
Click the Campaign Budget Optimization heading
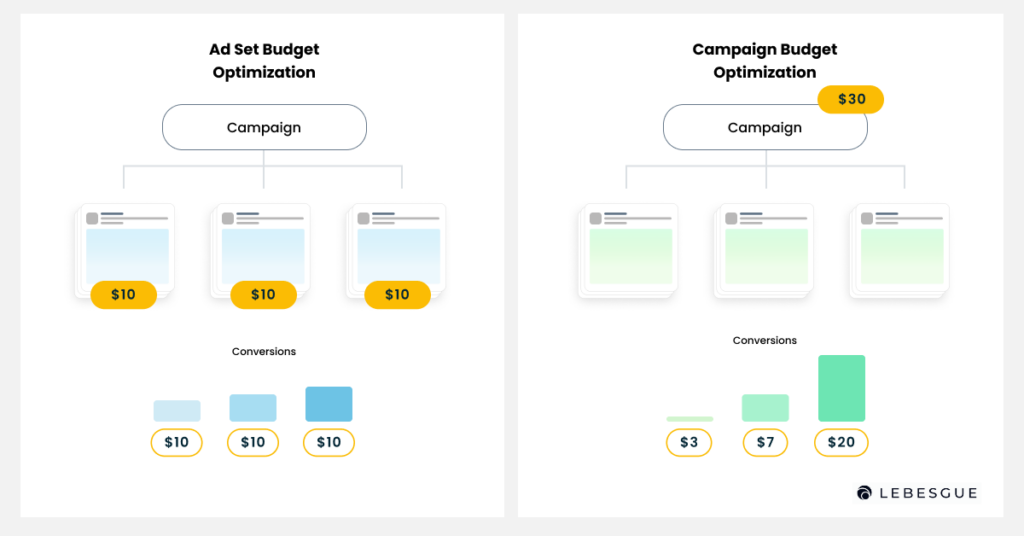point(765,61)
